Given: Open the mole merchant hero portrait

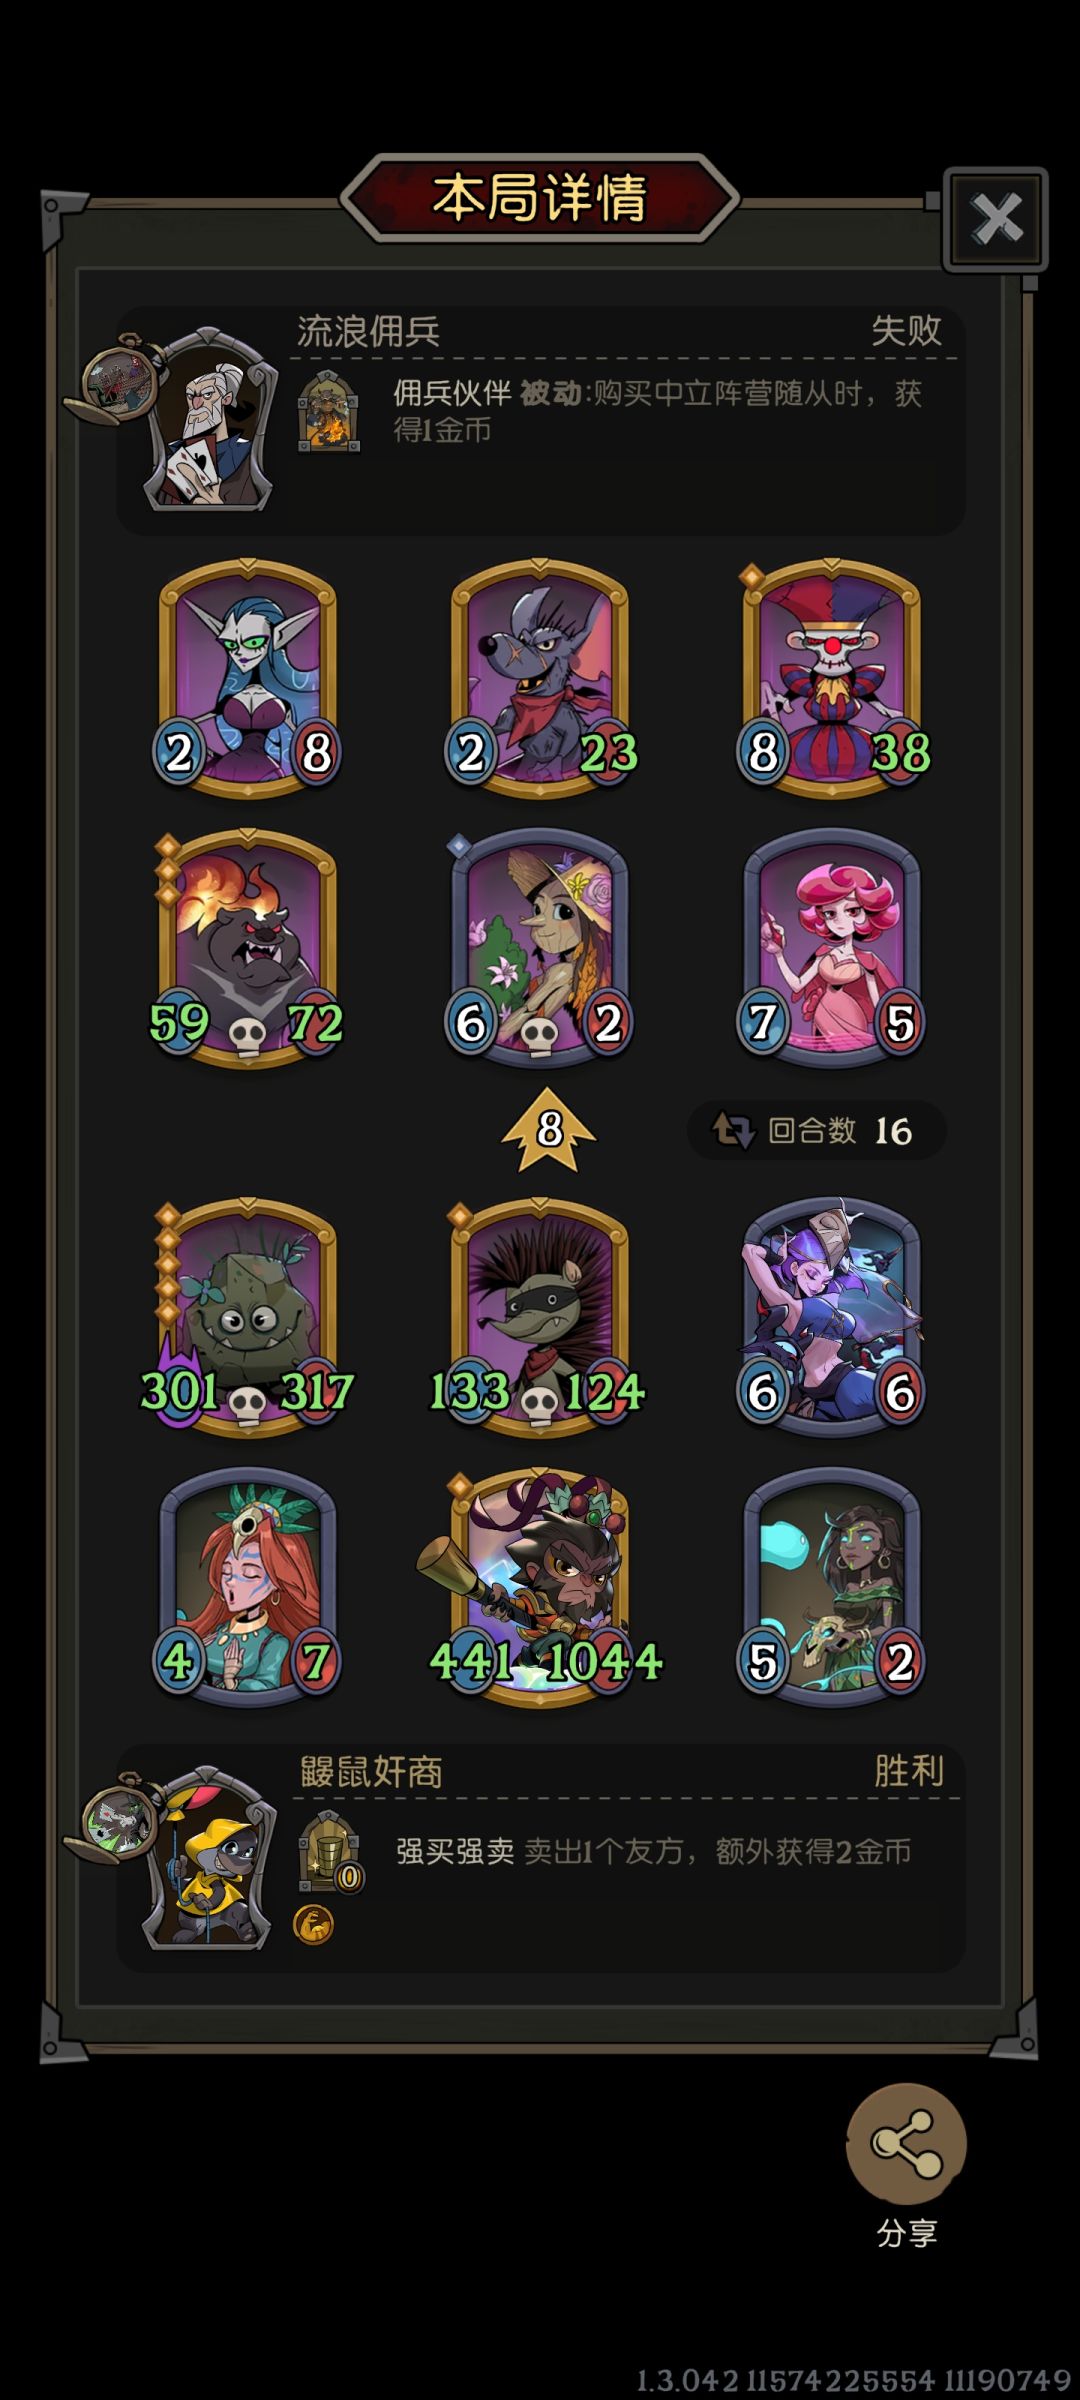Looking at the screenshot, I should tap(210, 1859).
